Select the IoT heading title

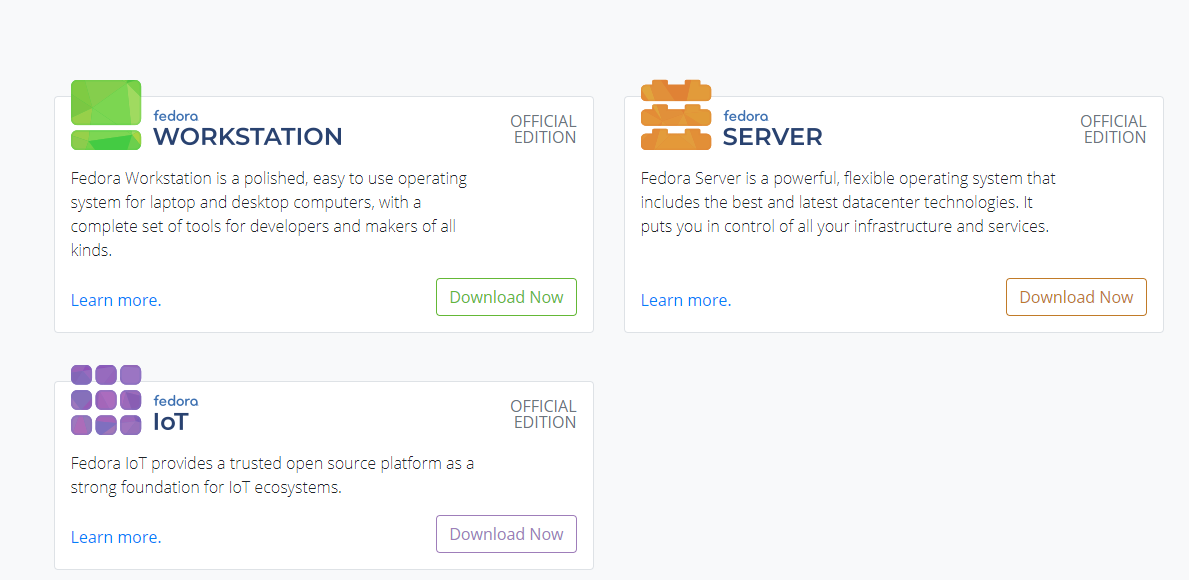[171, 422]
